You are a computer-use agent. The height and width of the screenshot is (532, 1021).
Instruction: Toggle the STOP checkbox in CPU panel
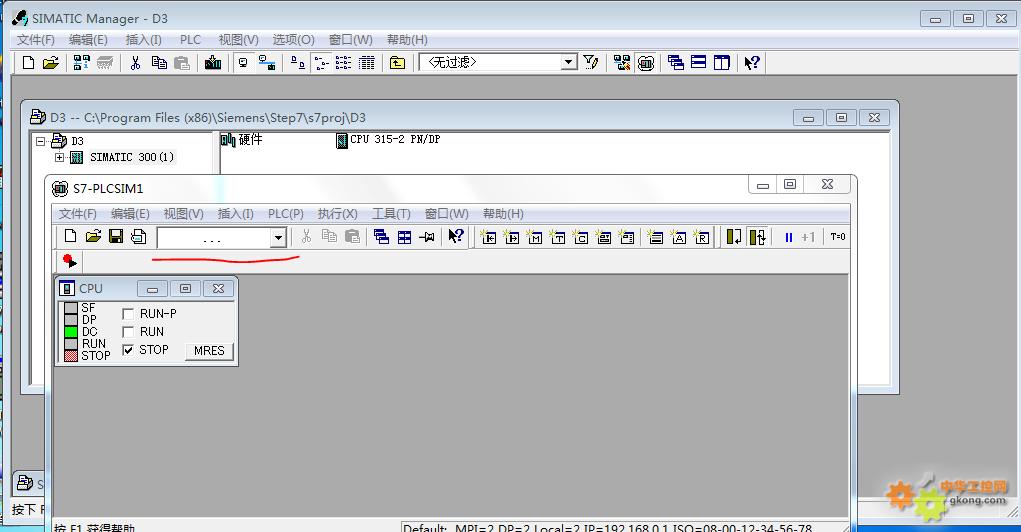[x=128, y=350]
